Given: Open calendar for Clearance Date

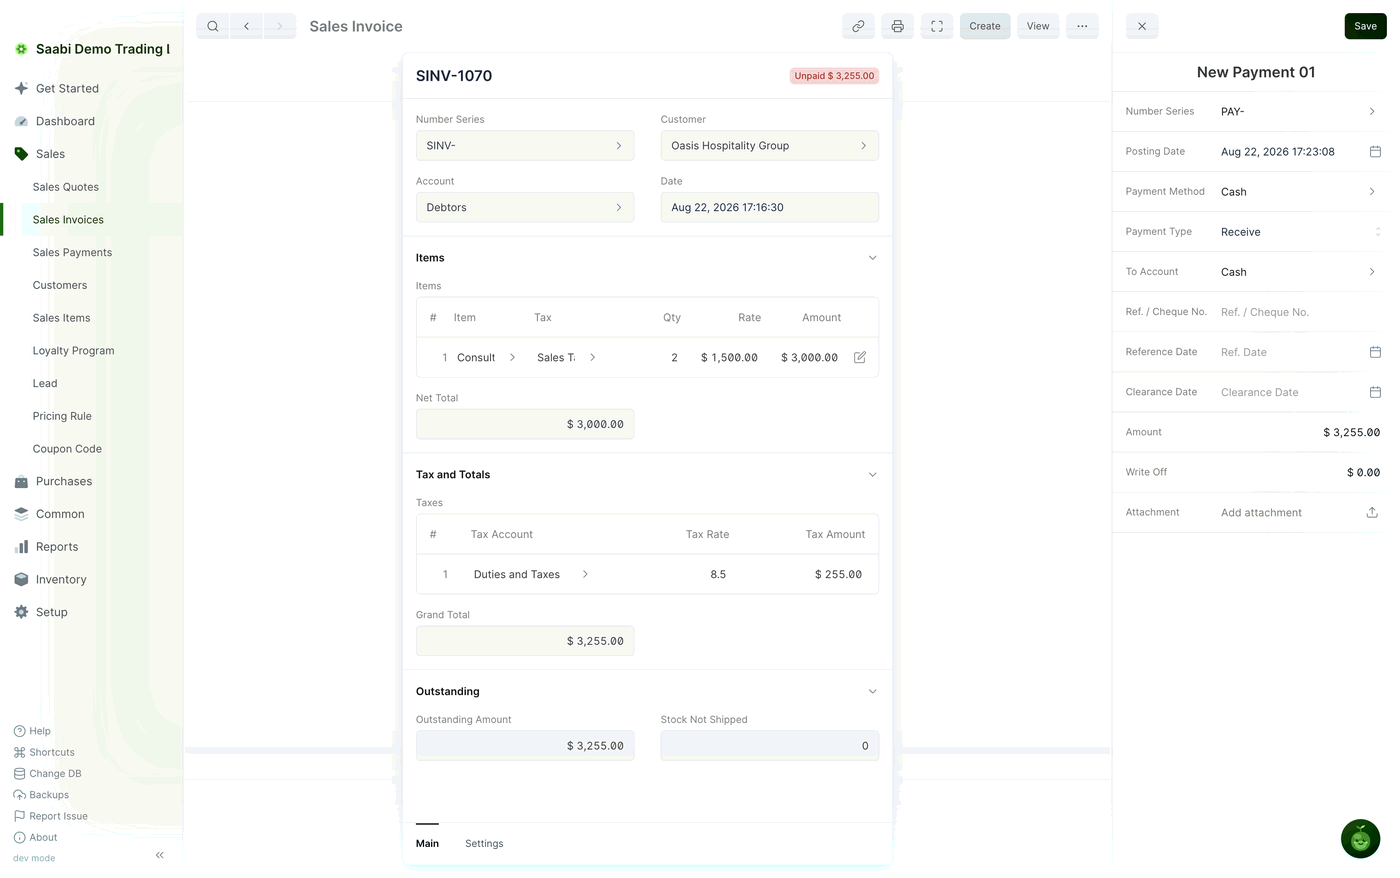Looking at the screenshot, I should (1375, 392).
